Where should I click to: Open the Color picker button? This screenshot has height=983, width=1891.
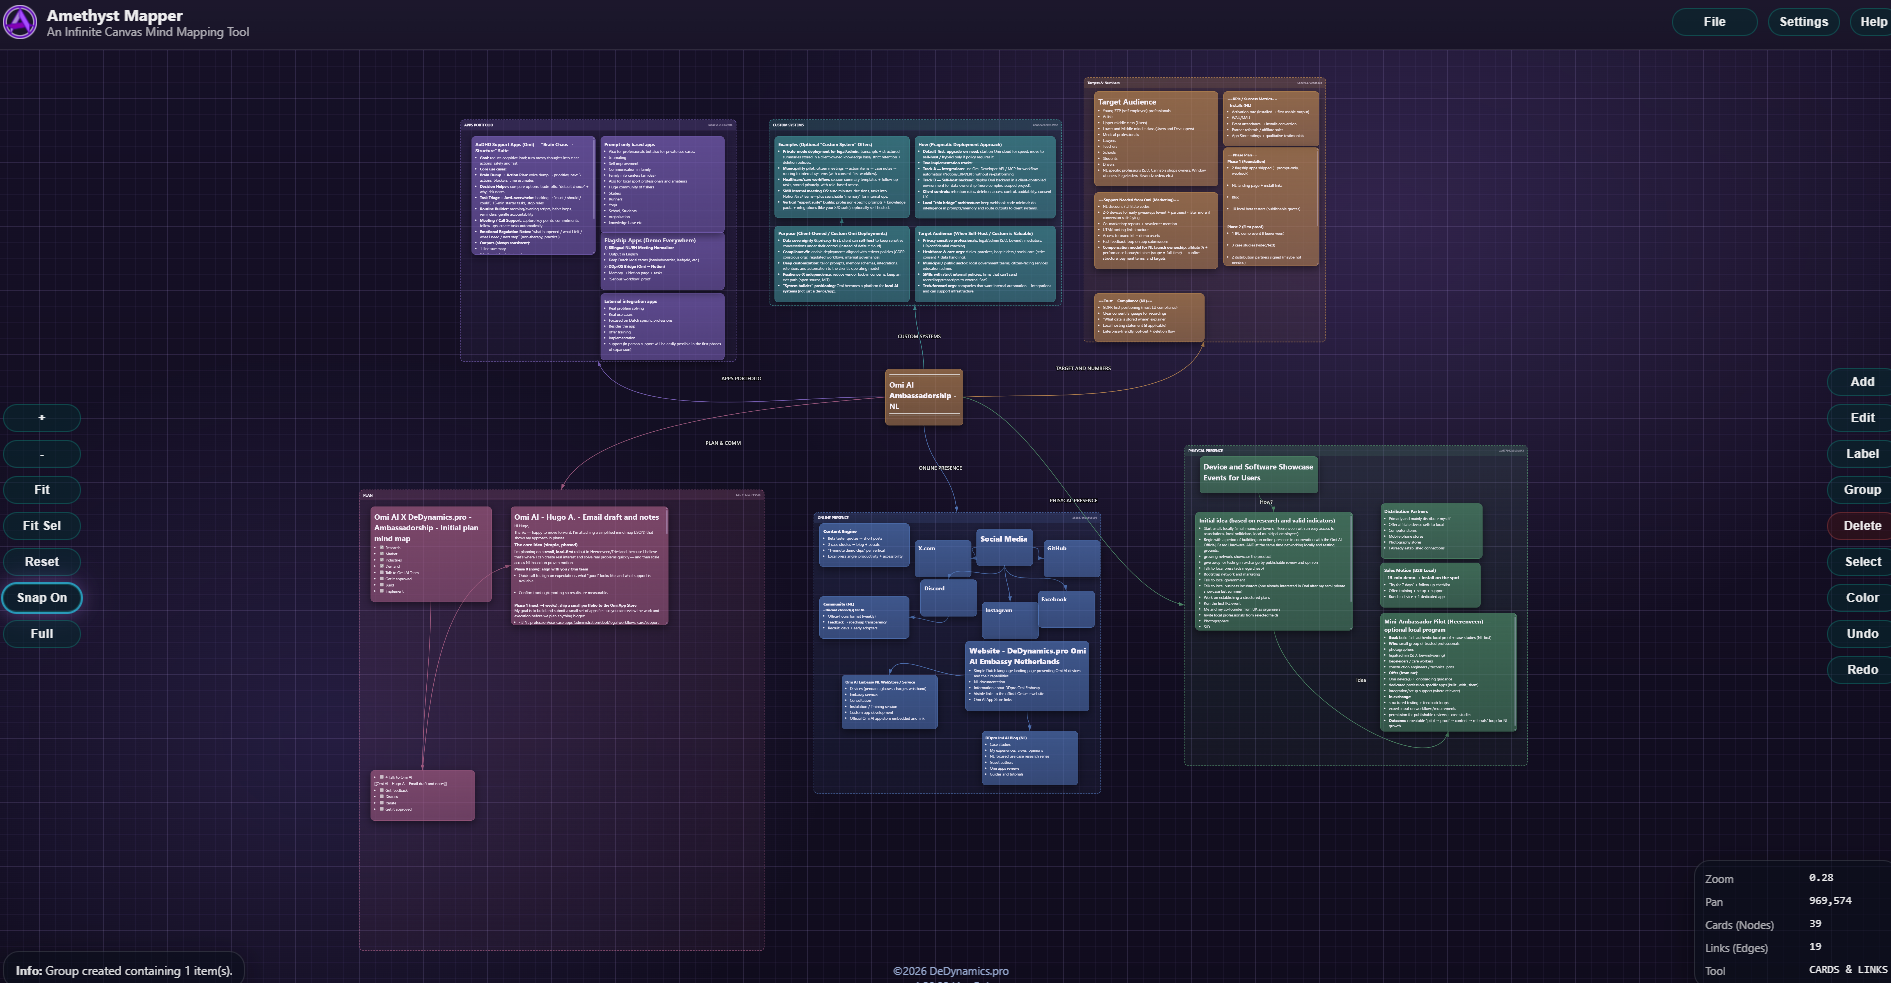1862,598
